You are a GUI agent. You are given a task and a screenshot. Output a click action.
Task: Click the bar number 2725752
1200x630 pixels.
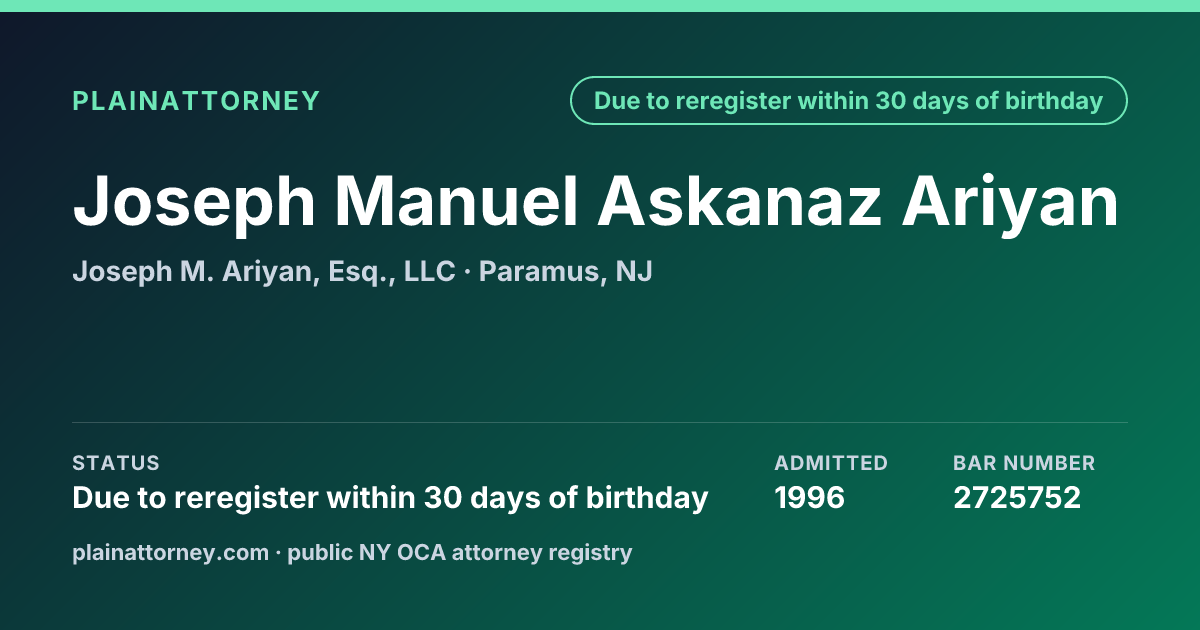tap(1017, 497)
